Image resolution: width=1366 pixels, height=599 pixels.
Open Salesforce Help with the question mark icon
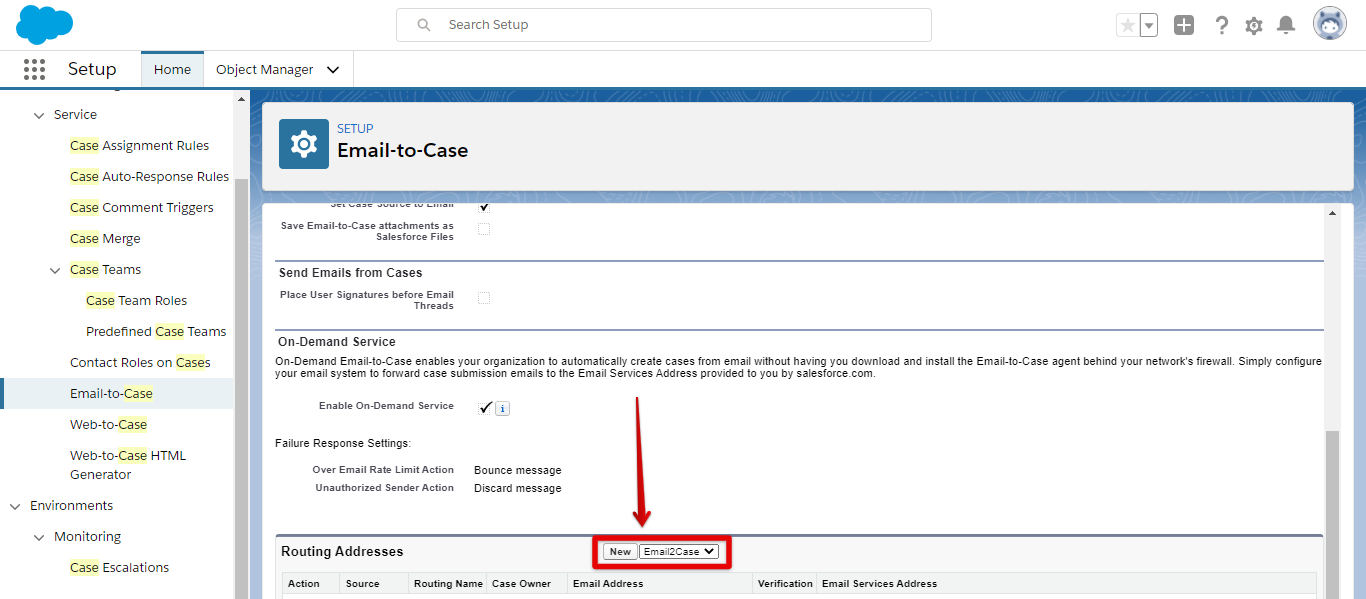1222,24
